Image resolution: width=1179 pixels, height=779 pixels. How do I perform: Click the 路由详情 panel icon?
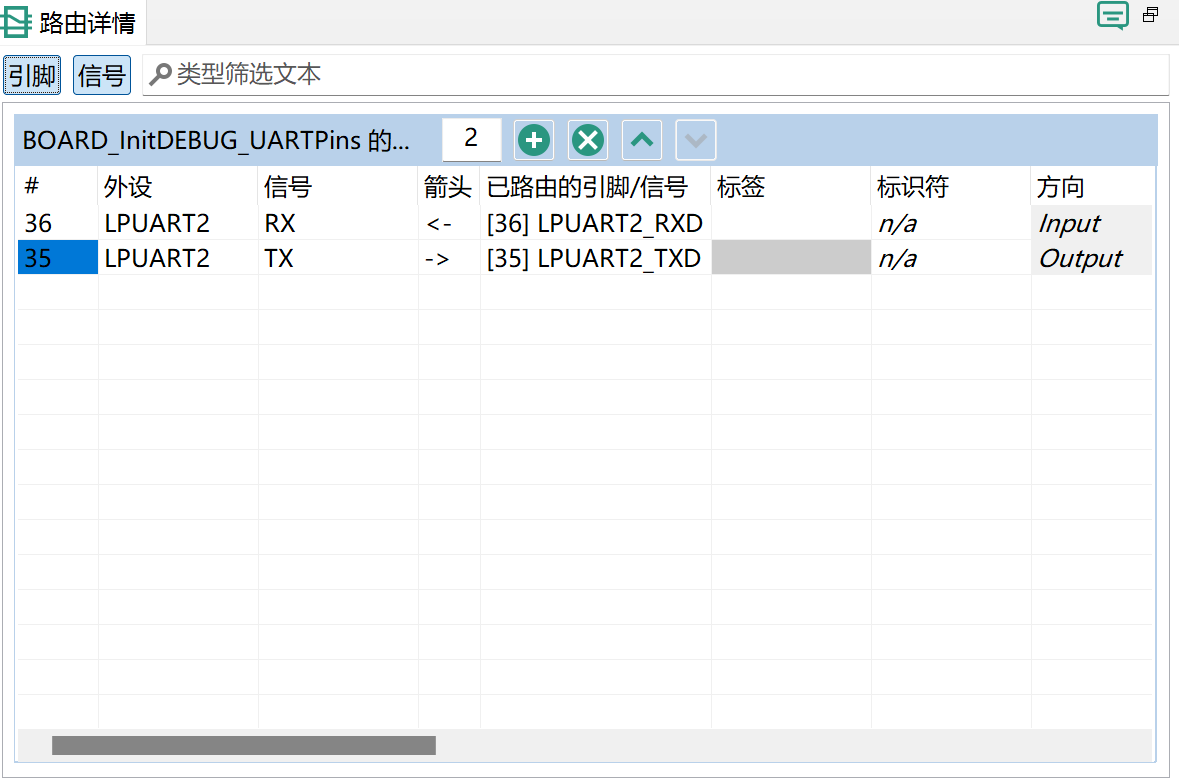coord(17,21)
